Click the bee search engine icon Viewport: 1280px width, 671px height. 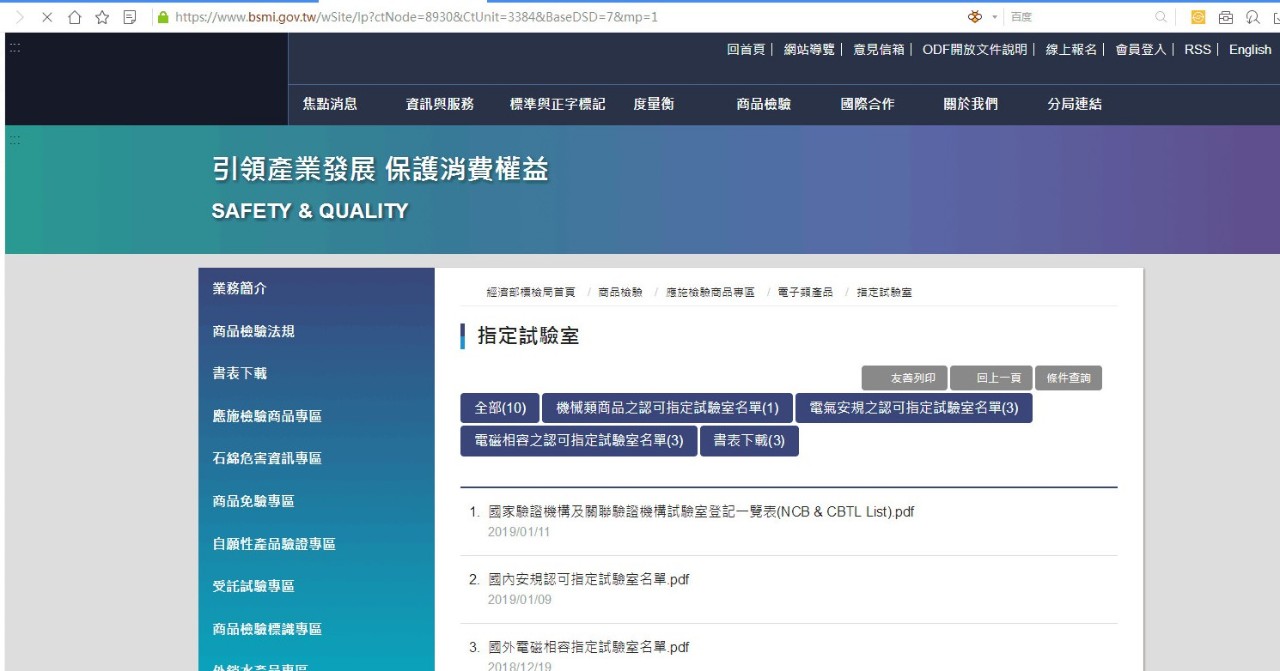[x=974, y=17]
